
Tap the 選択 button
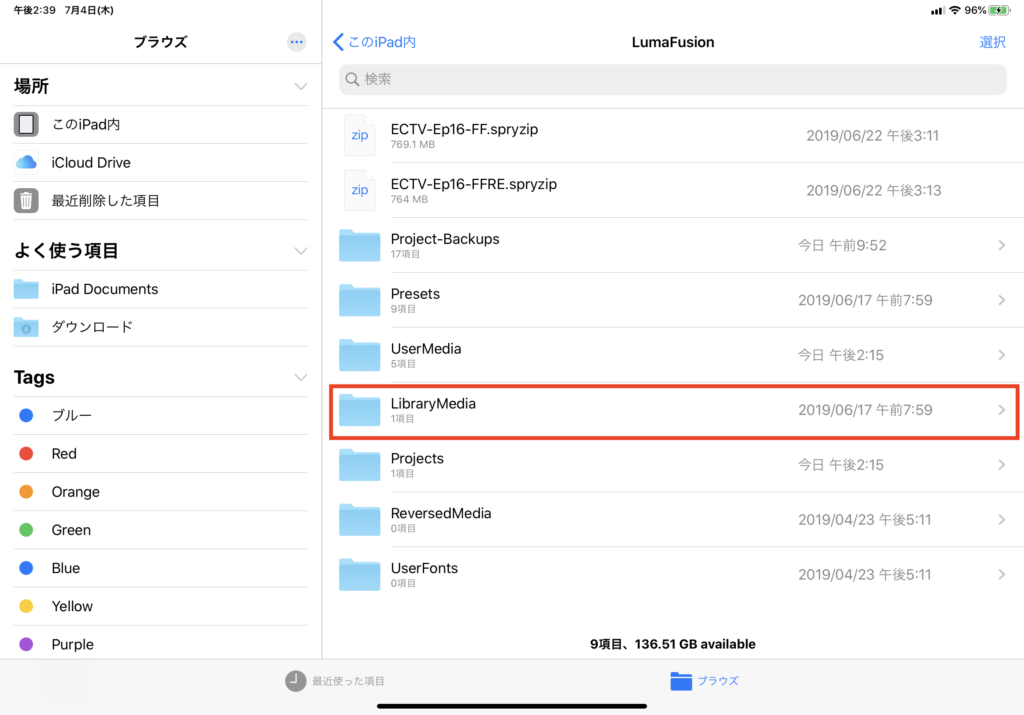[992, 42]
